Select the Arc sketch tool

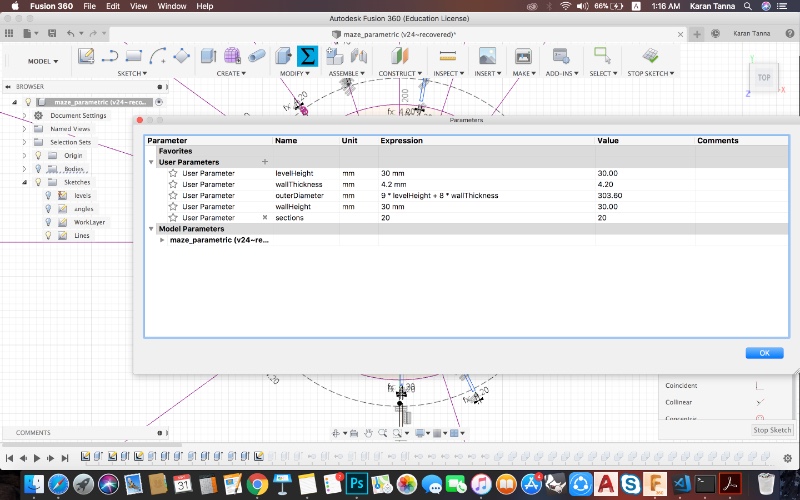pos(158,56)
